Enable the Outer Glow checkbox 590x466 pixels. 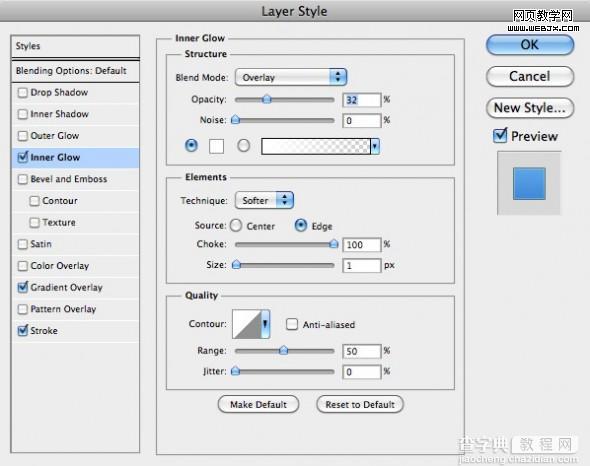(x=23, y=136)
